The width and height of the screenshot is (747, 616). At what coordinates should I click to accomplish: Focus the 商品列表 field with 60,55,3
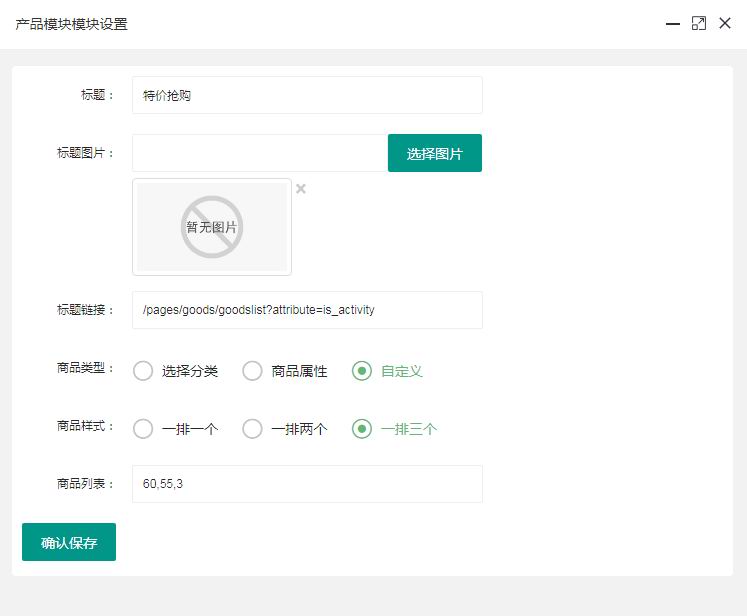coord(307,484)
